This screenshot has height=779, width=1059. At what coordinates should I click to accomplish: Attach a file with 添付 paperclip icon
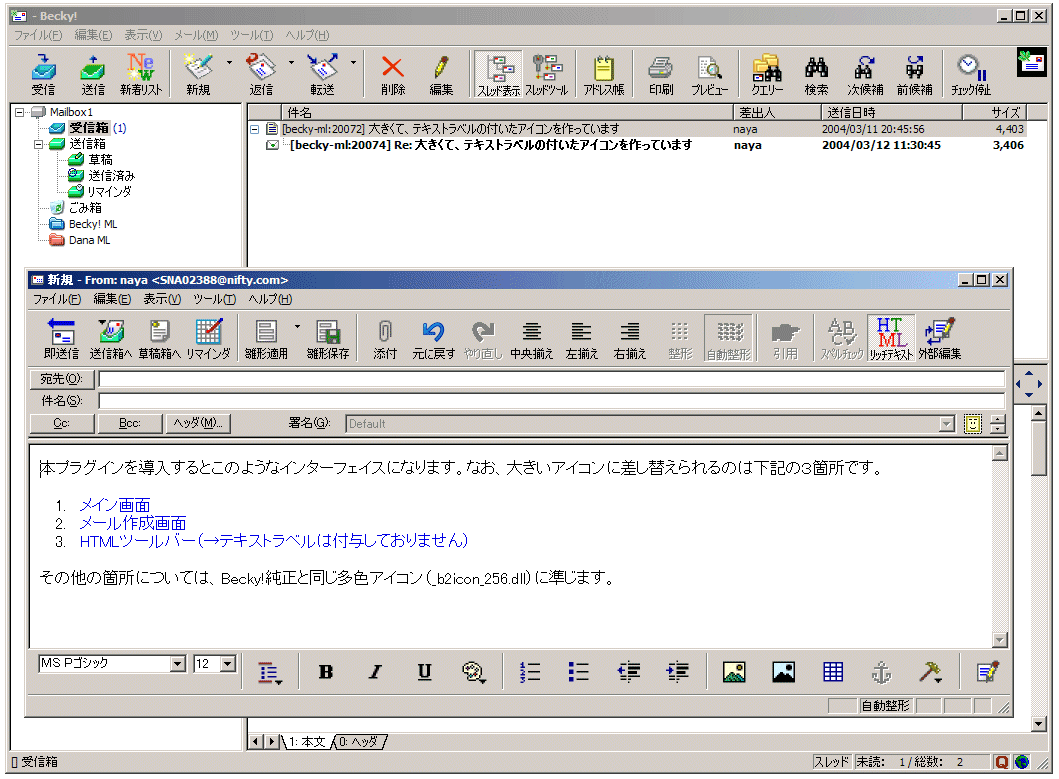[385, 338]
